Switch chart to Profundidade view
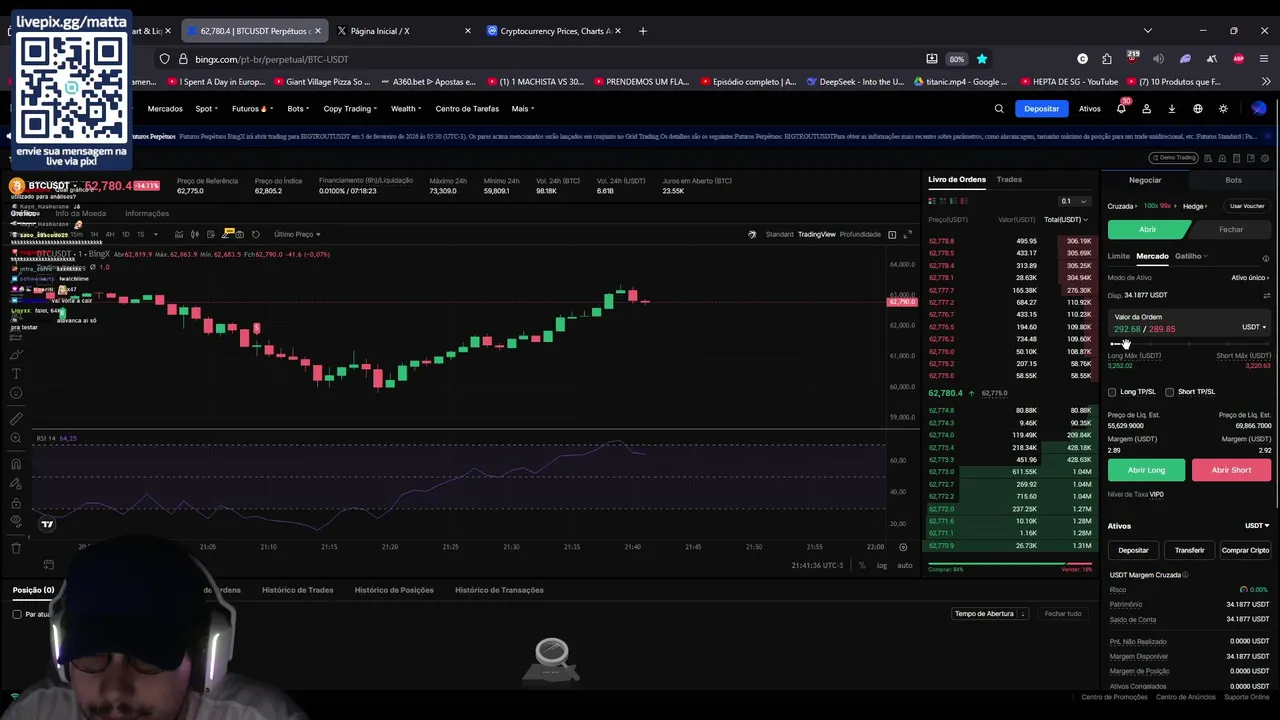 860,234
